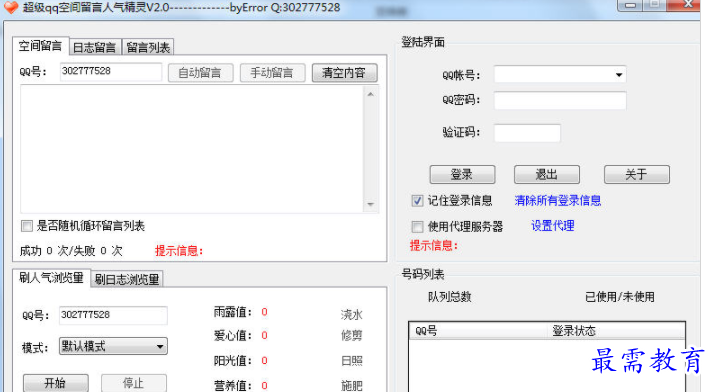Click the 日照 label
Image resolution: width=713 pixels, height=392 pixels.
tap(351, 361)
